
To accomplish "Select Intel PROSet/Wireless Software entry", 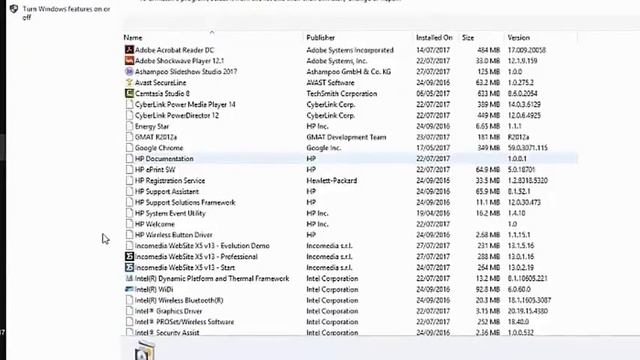I will [x=184, y=322].
